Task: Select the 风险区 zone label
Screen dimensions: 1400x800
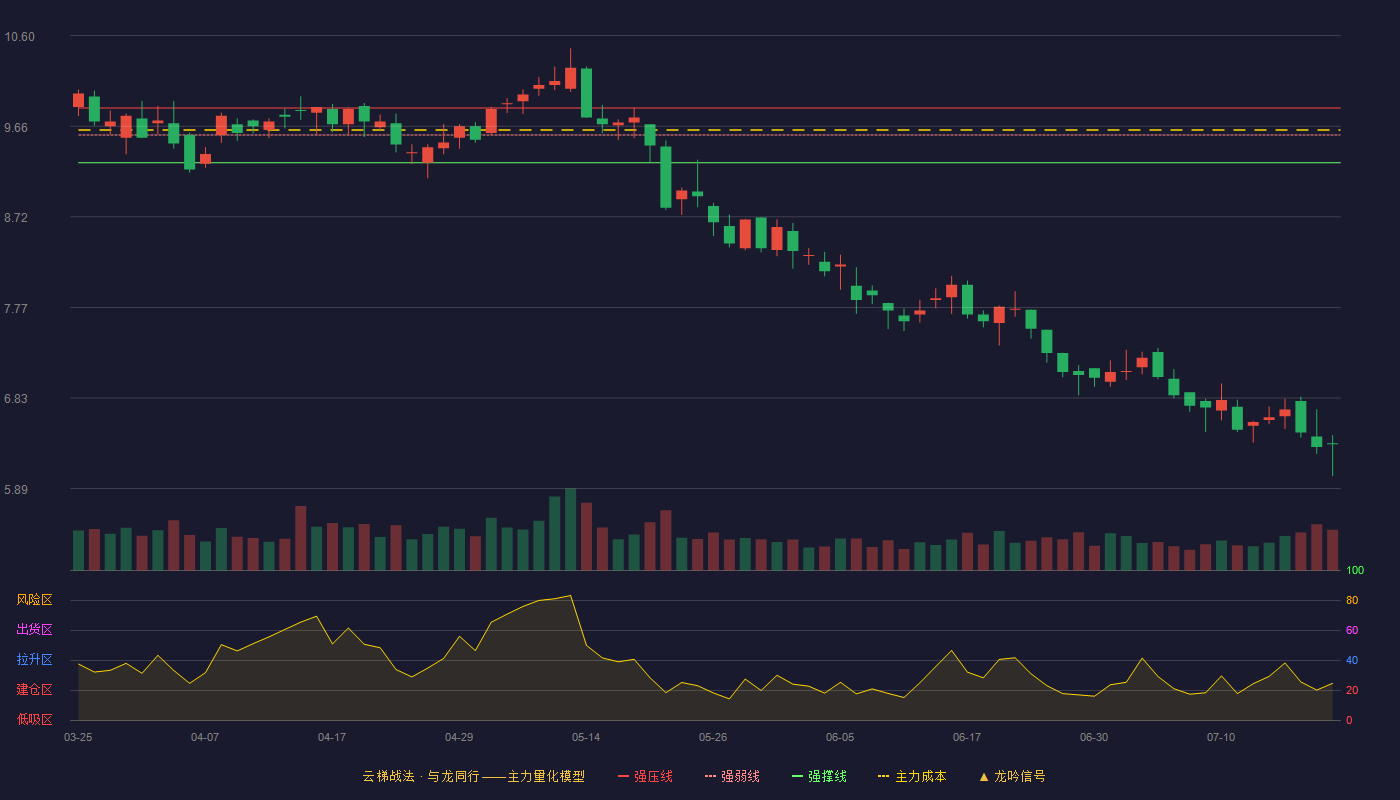Action: click(x=34, y=600)
